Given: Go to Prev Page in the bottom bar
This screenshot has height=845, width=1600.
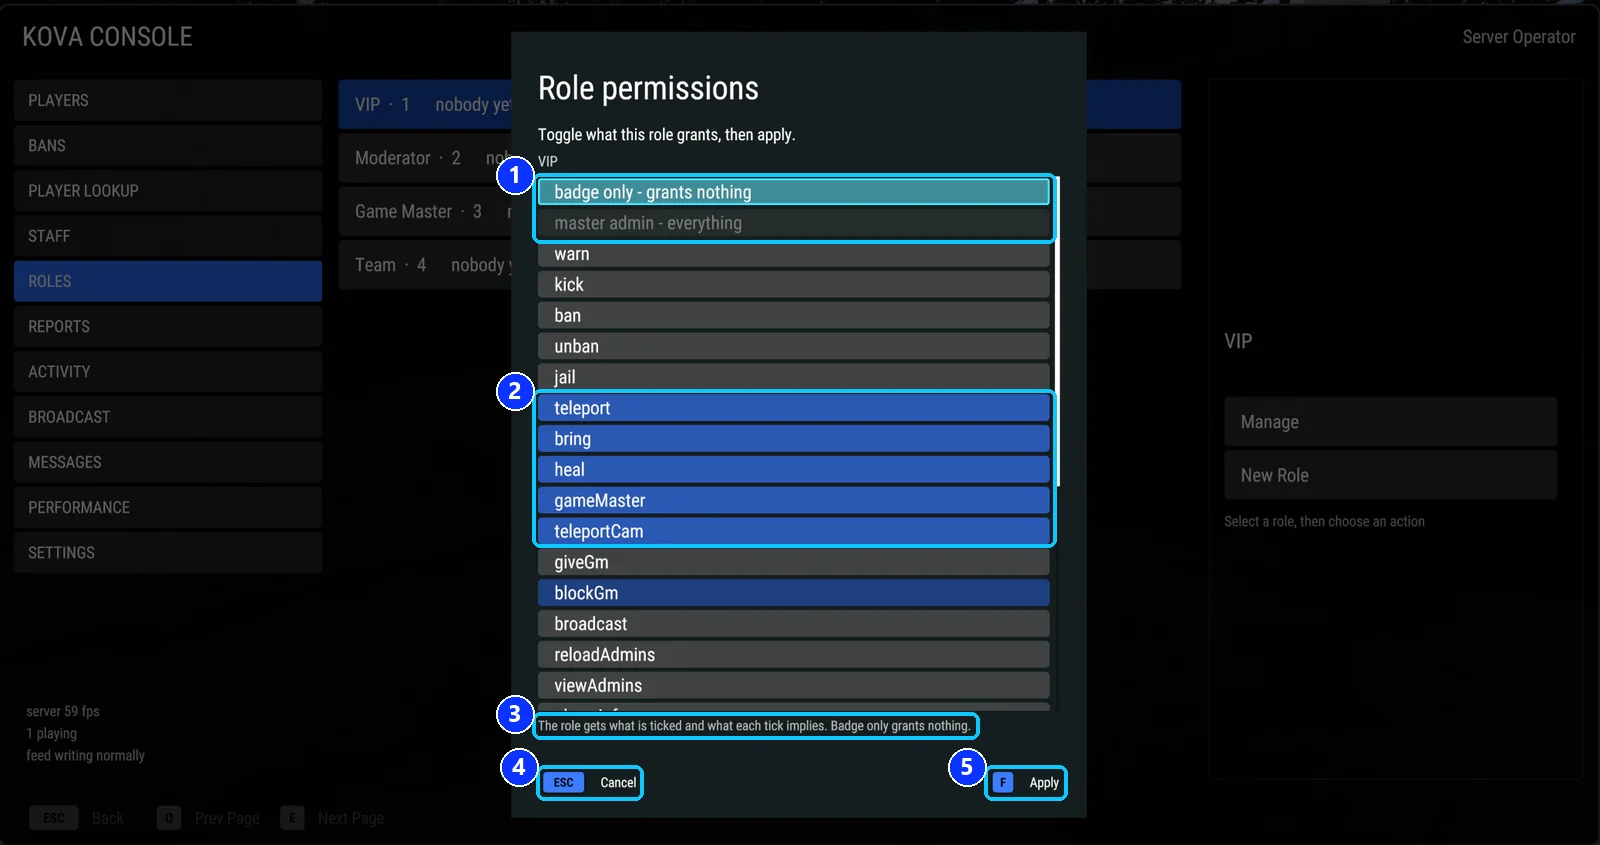Looking at the screenshot, I should coord(208,818).
